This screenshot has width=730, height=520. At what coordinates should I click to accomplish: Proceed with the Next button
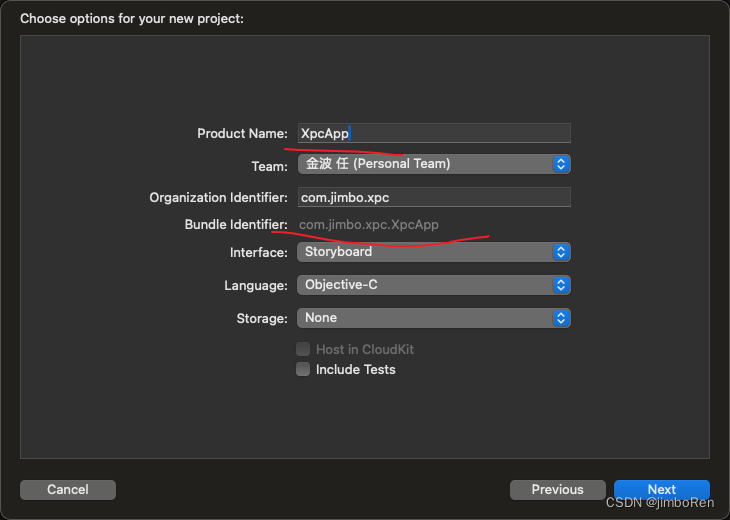click(662, 490)
